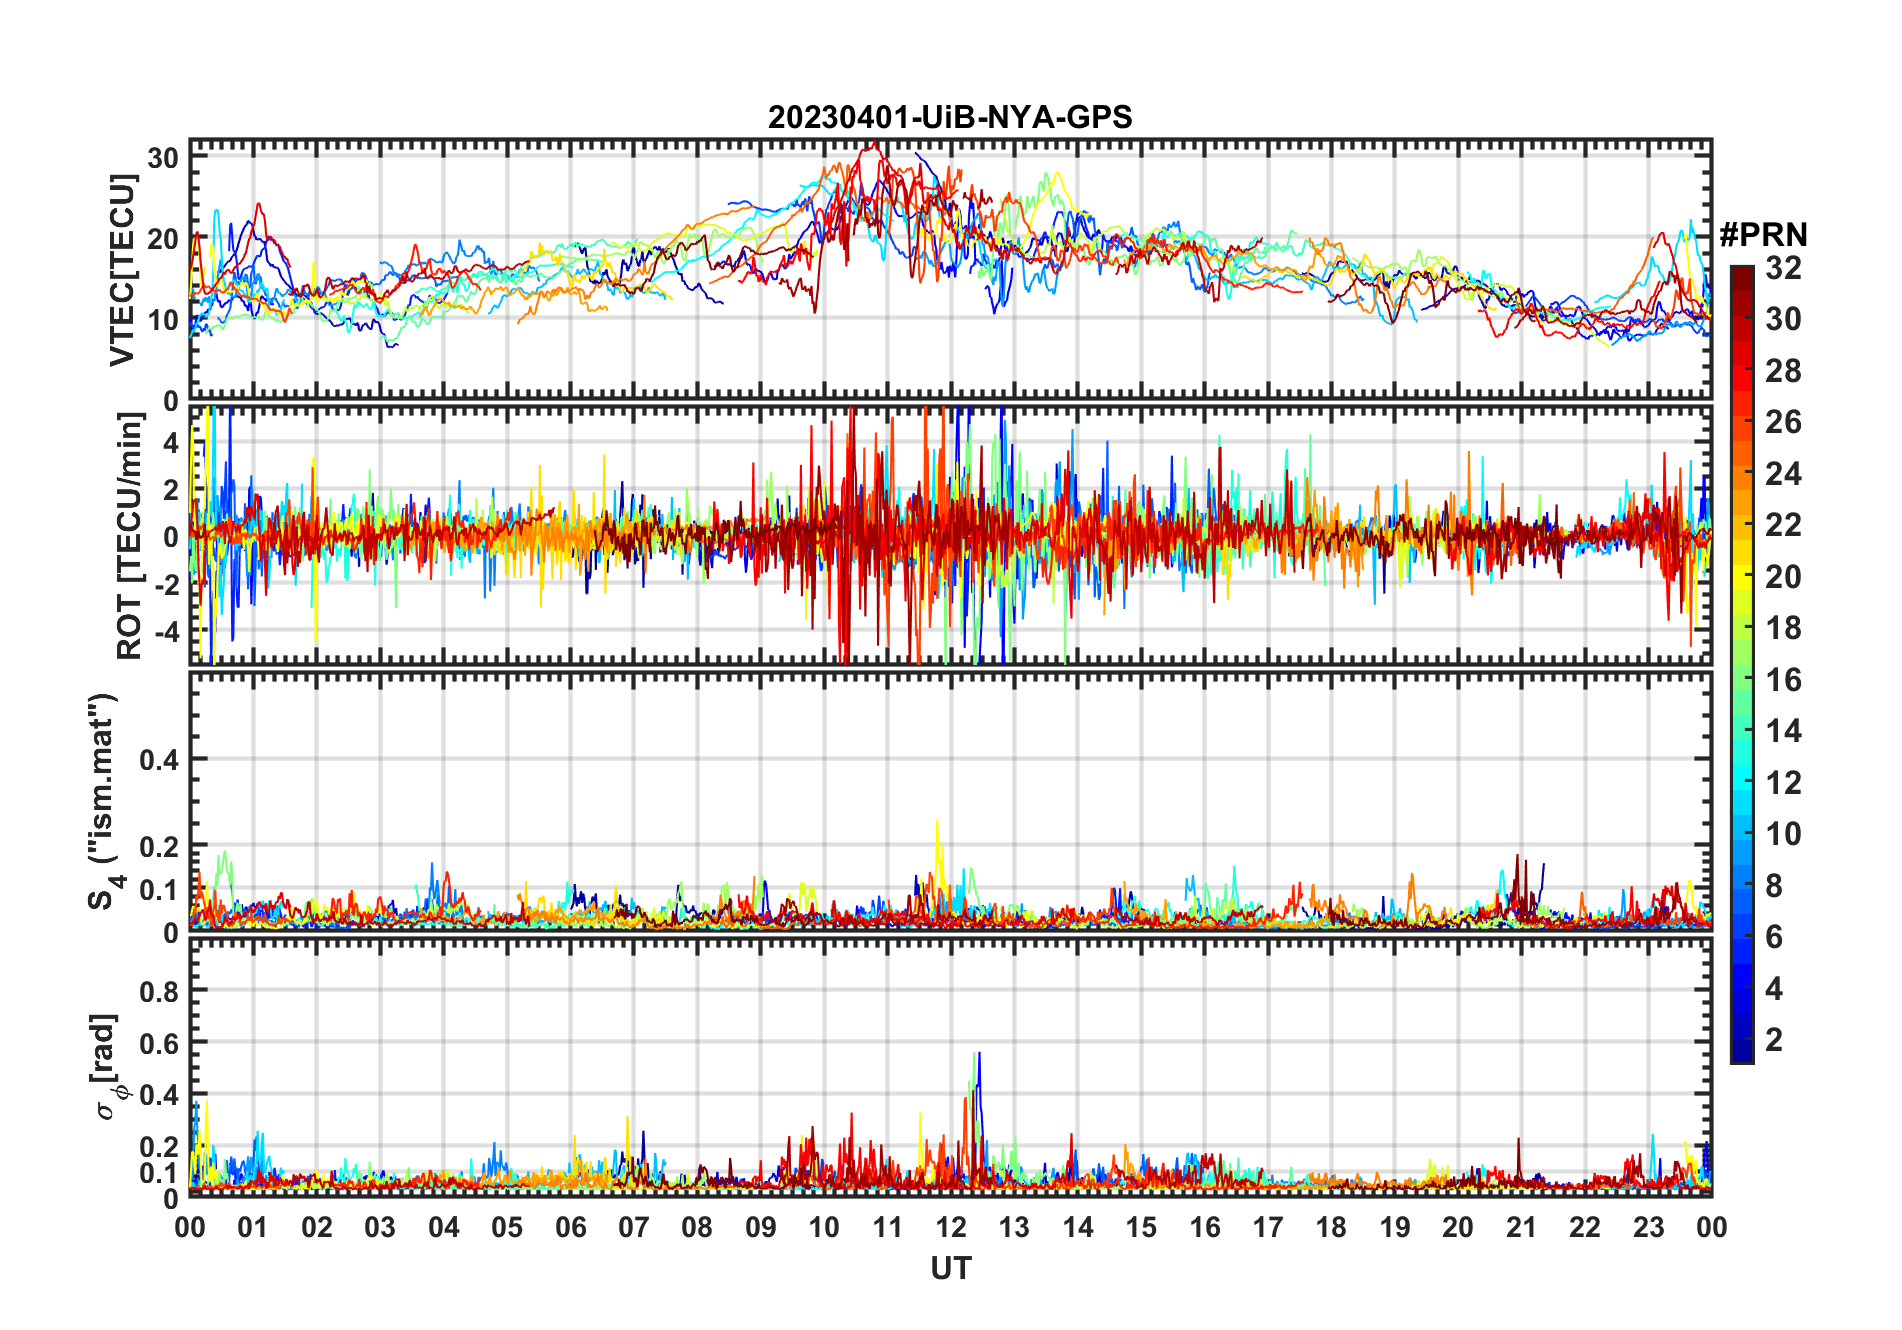Click the PRN colorbar gradient strip
The height and width of the screenshot is (1330, 1902).
(1742, 664)
